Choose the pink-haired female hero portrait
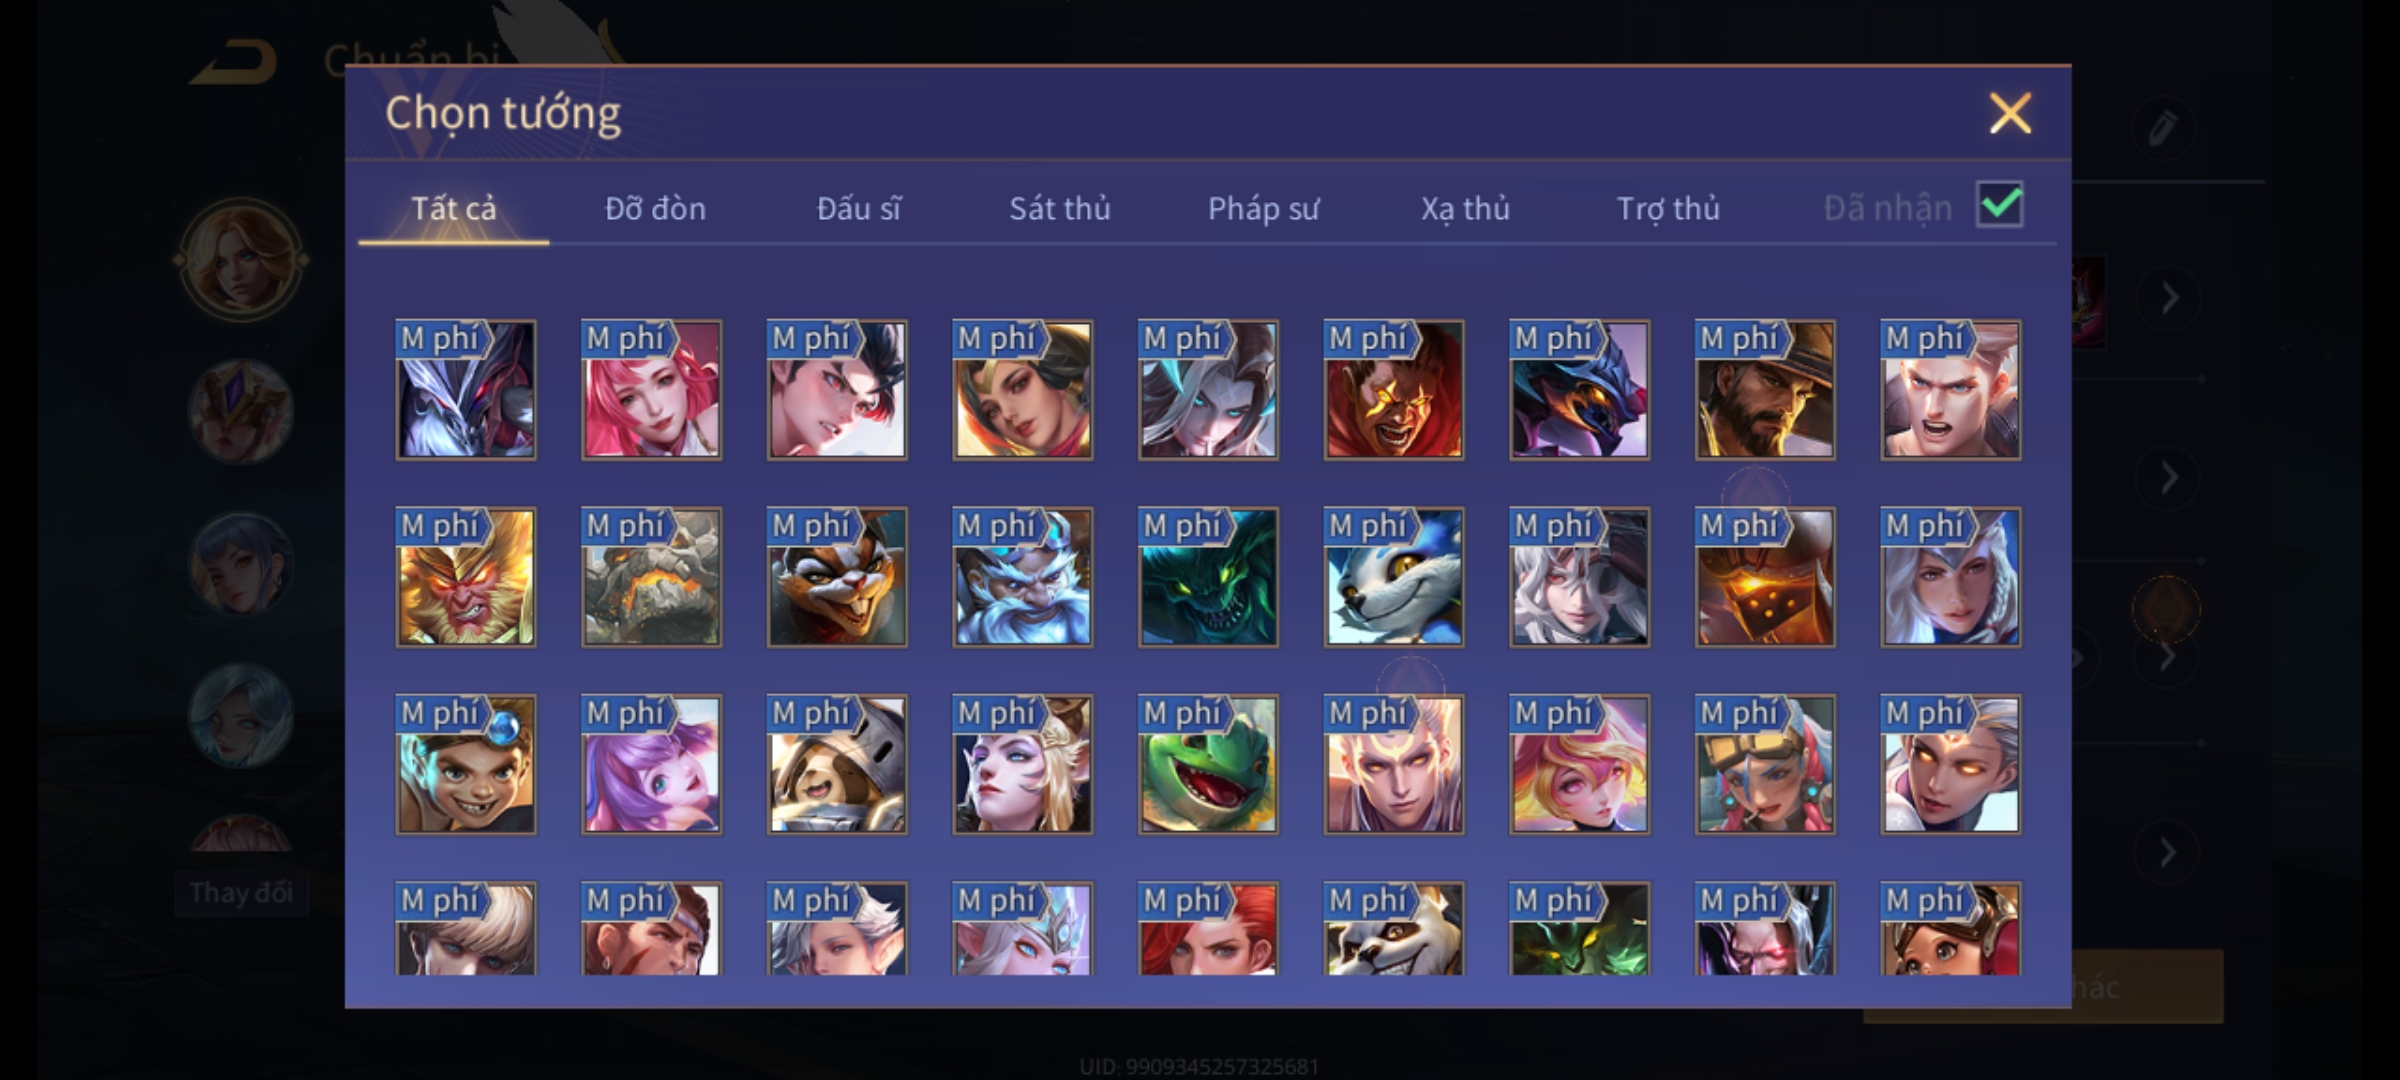 coord(651,390)
